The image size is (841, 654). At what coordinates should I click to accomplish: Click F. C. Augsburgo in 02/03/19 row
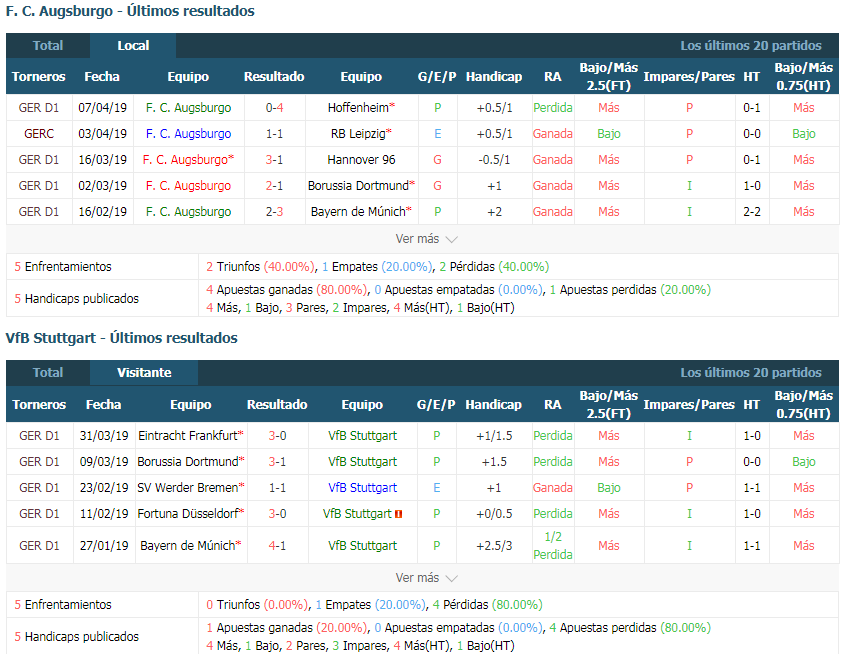pyautogui.click(x=188, y=186)
